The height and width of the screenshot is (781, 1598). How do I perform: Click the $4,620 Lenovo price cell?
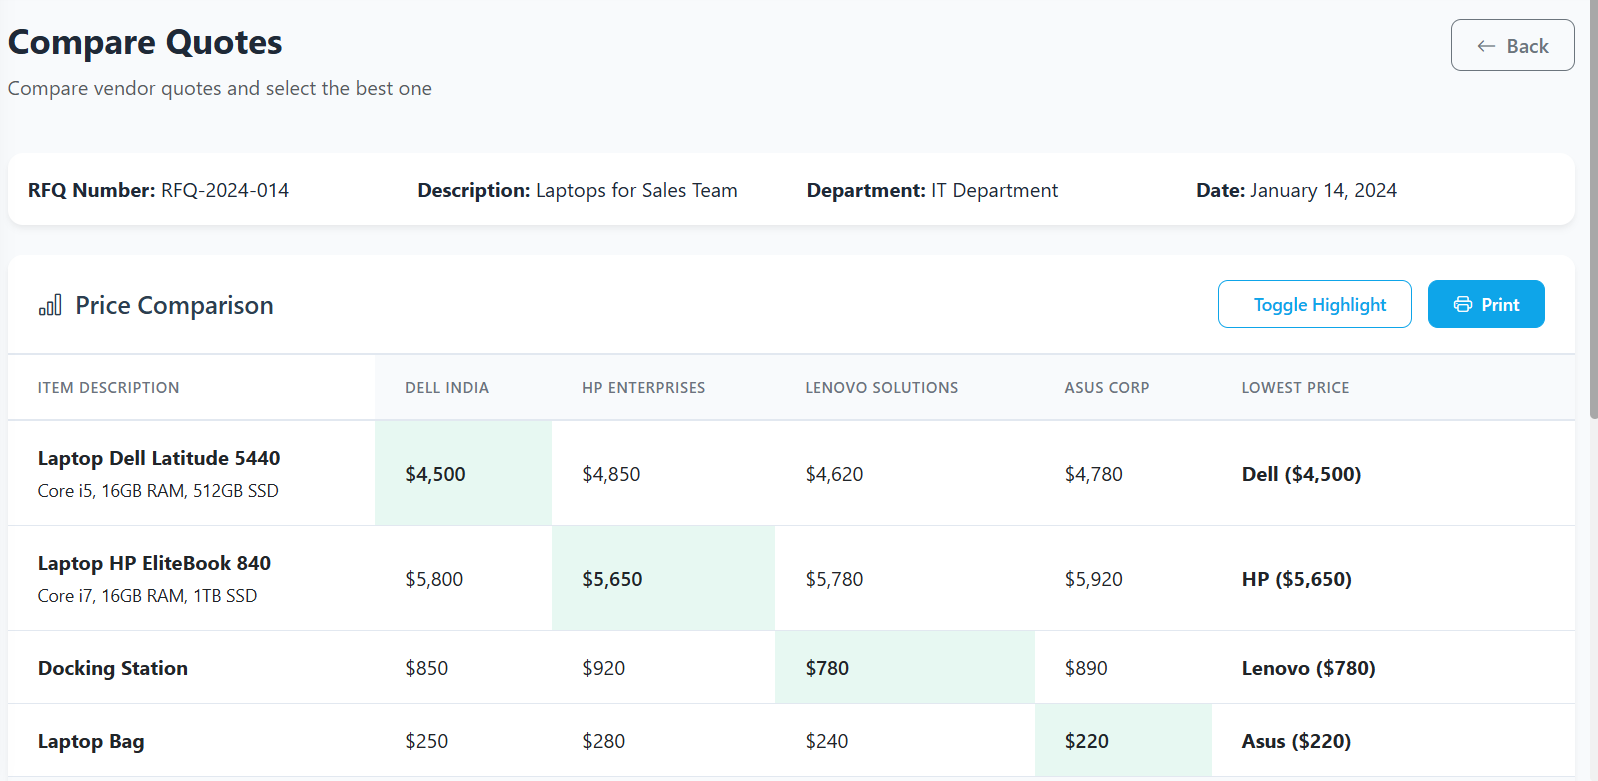(x=904, y=473)
